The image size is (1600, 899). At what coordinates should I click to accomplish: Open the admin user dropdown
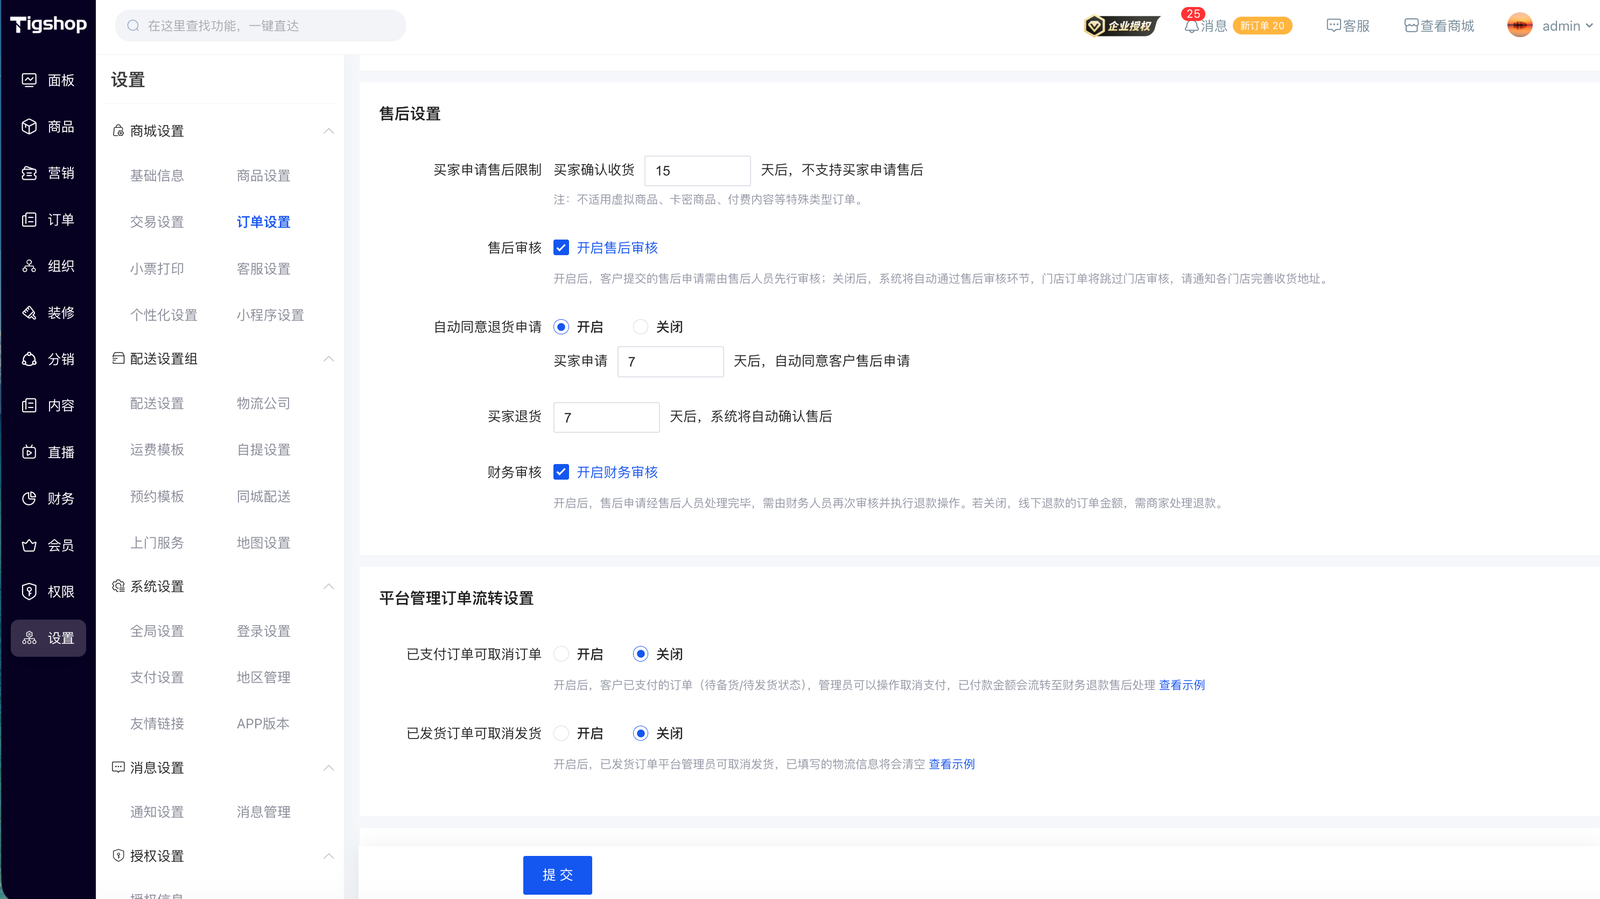[1551, 26]
